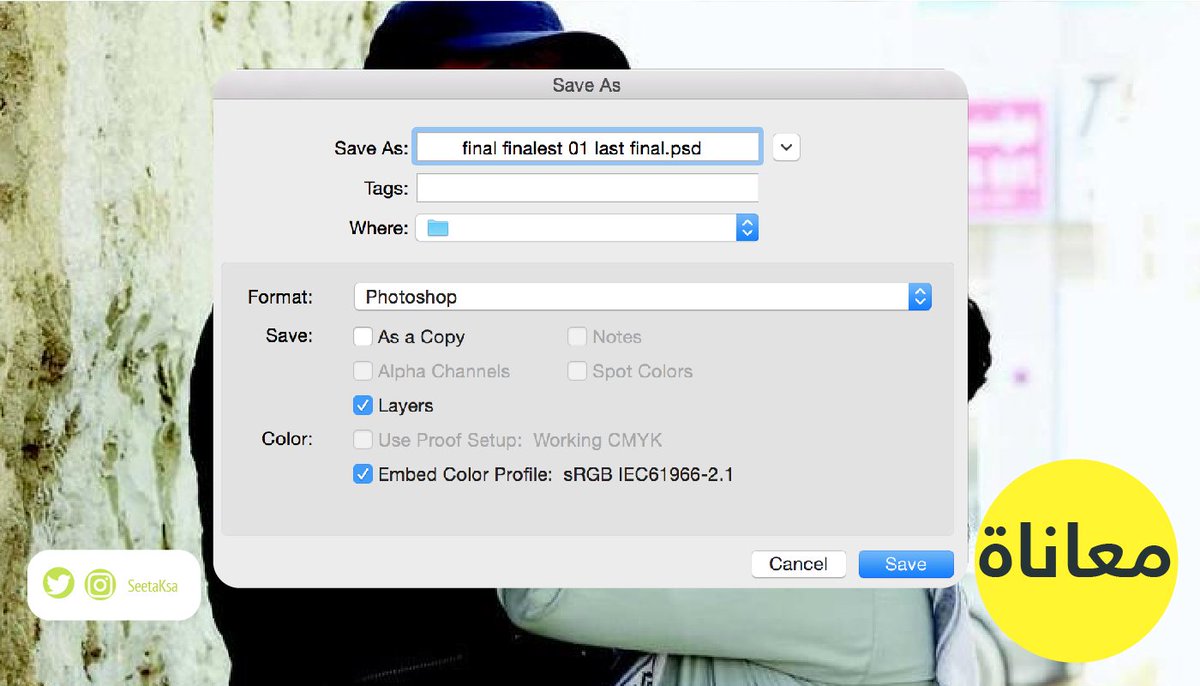Viewport: 1200px width, 686px height.
Task: Expand the dialog using the chevron beside the file name
Action: 787,147
